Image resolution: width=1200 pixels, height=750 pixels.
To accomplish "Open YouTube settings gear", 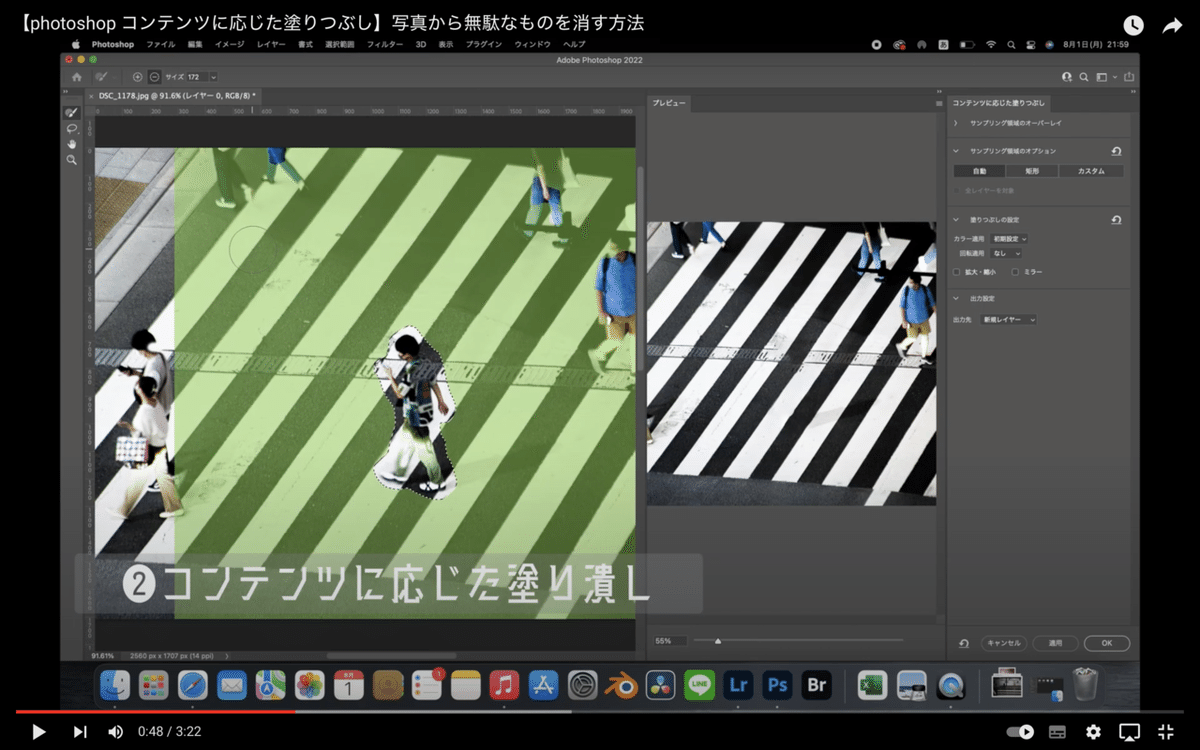I will pos(1094,732).
